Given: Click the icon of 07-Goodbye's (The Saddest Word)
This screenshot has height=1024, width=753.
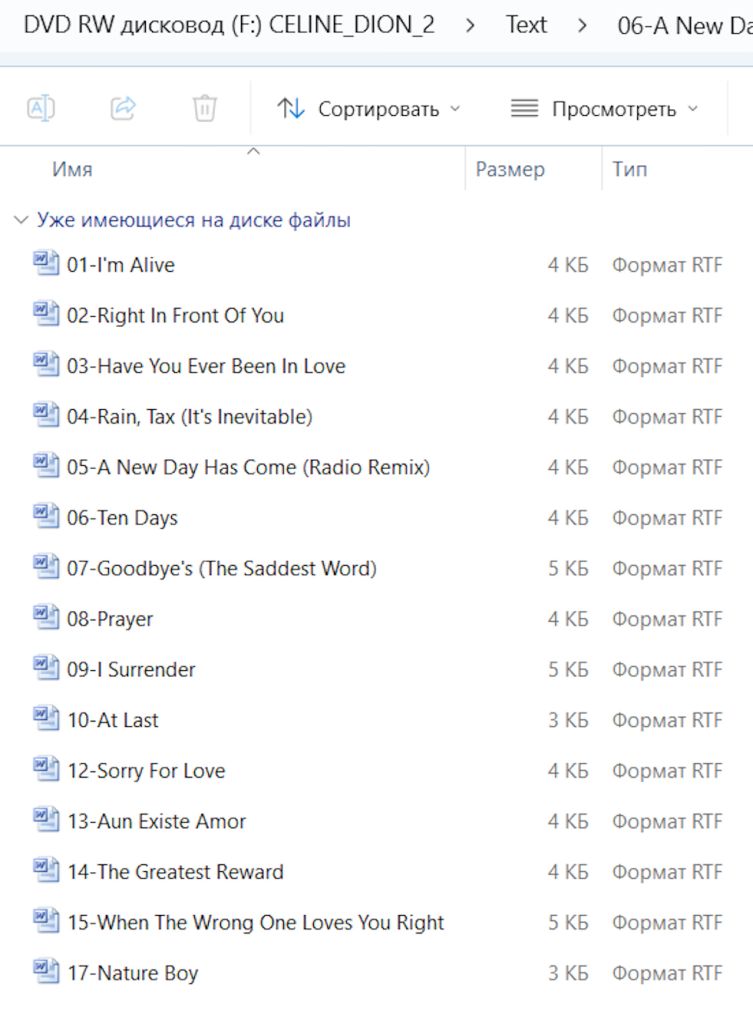Looking at the screenshot, I should pos(46,567).
